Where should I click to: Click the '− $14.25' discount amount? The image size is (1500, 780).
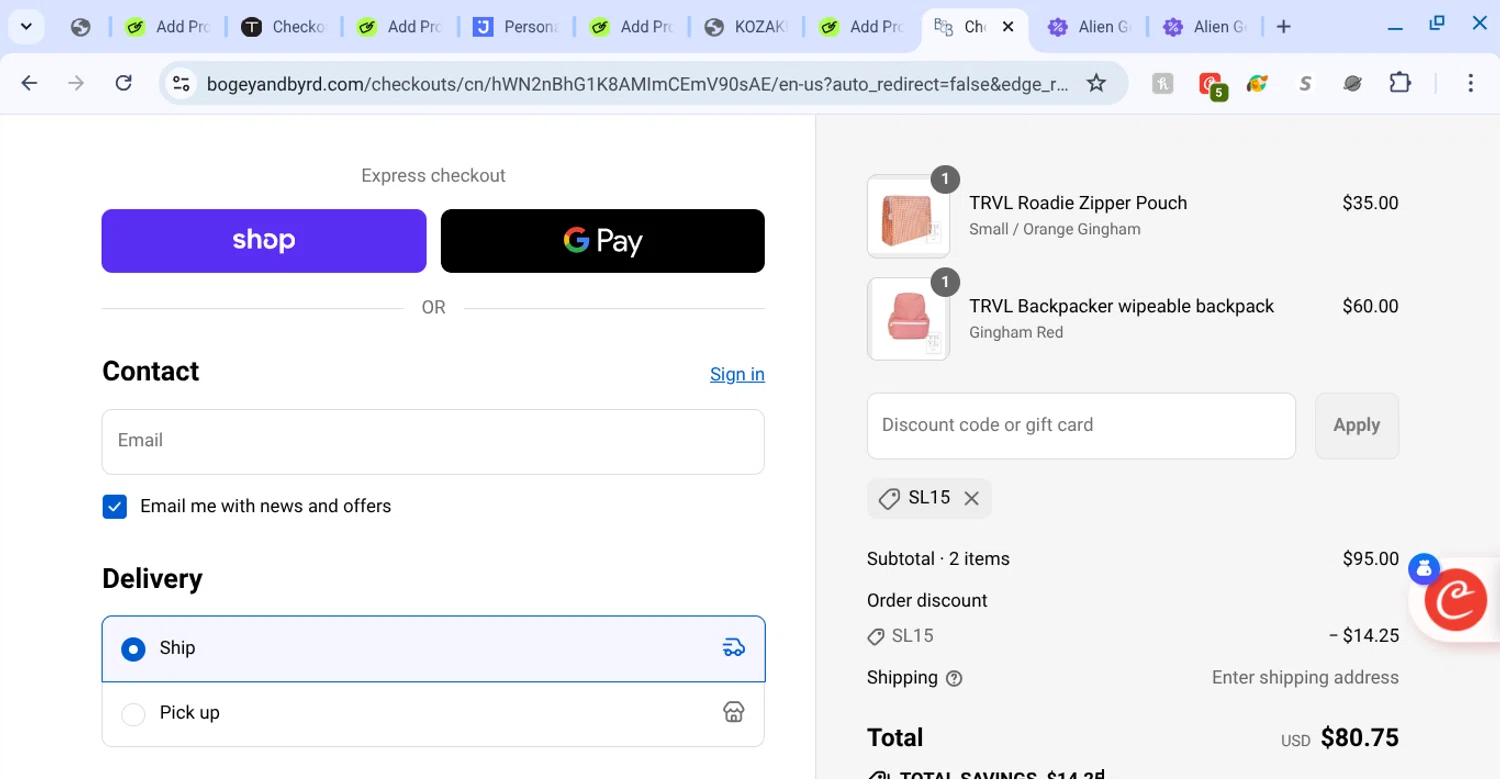point(1364,636)
